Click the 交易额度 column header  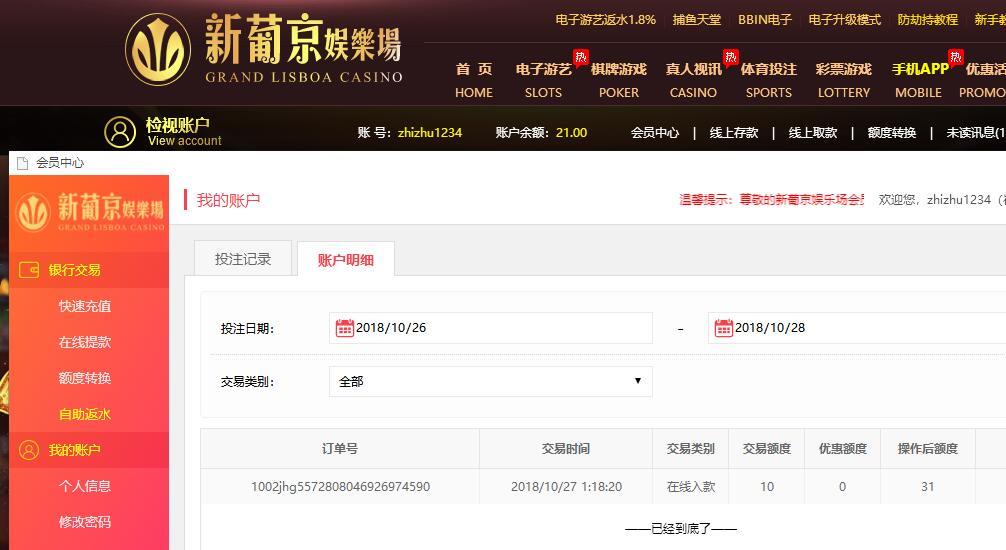pos(767,449)
